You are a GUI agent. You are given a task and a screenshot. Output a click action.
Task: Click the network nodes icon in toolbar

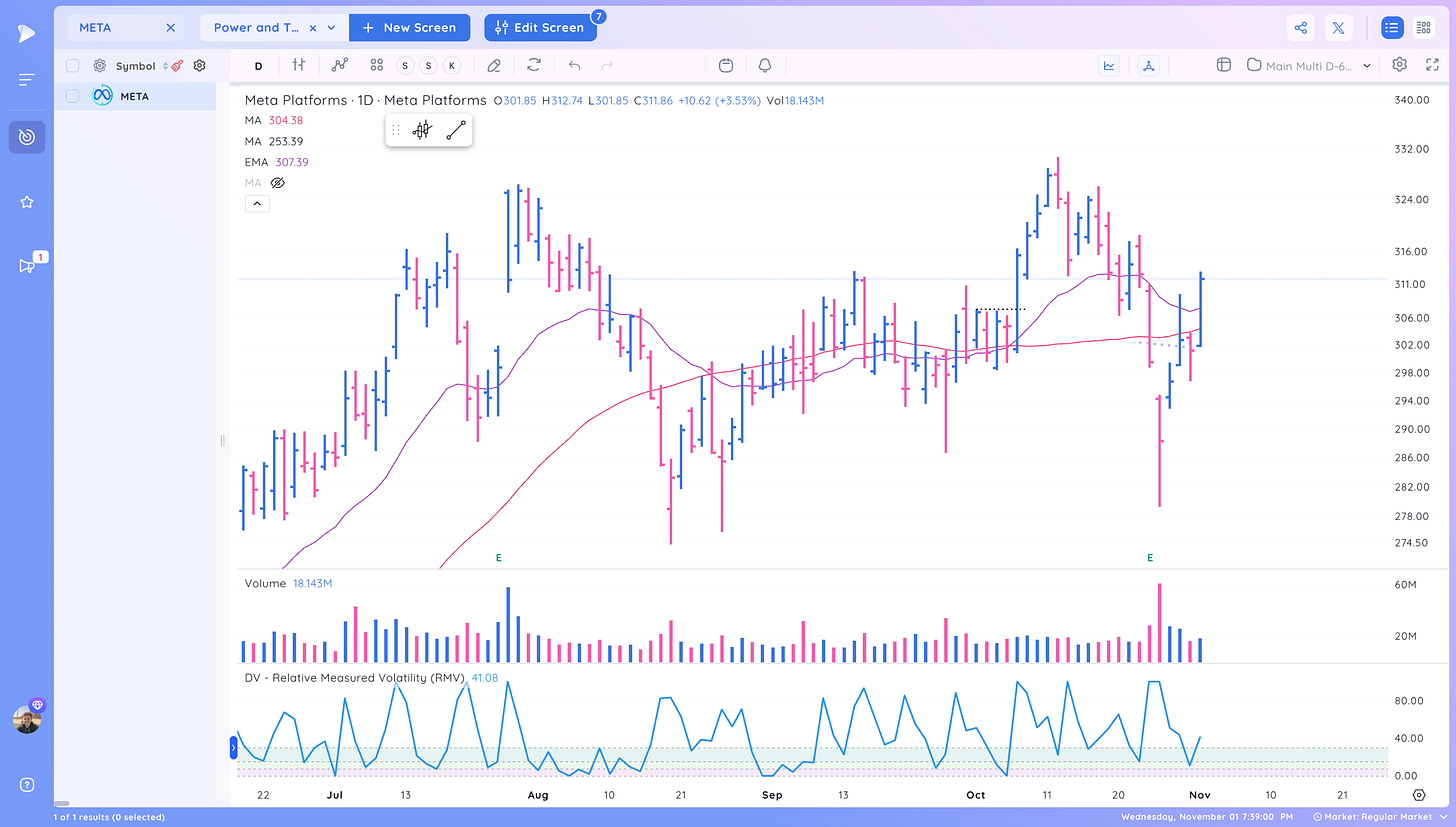[x=1149, y=65]
